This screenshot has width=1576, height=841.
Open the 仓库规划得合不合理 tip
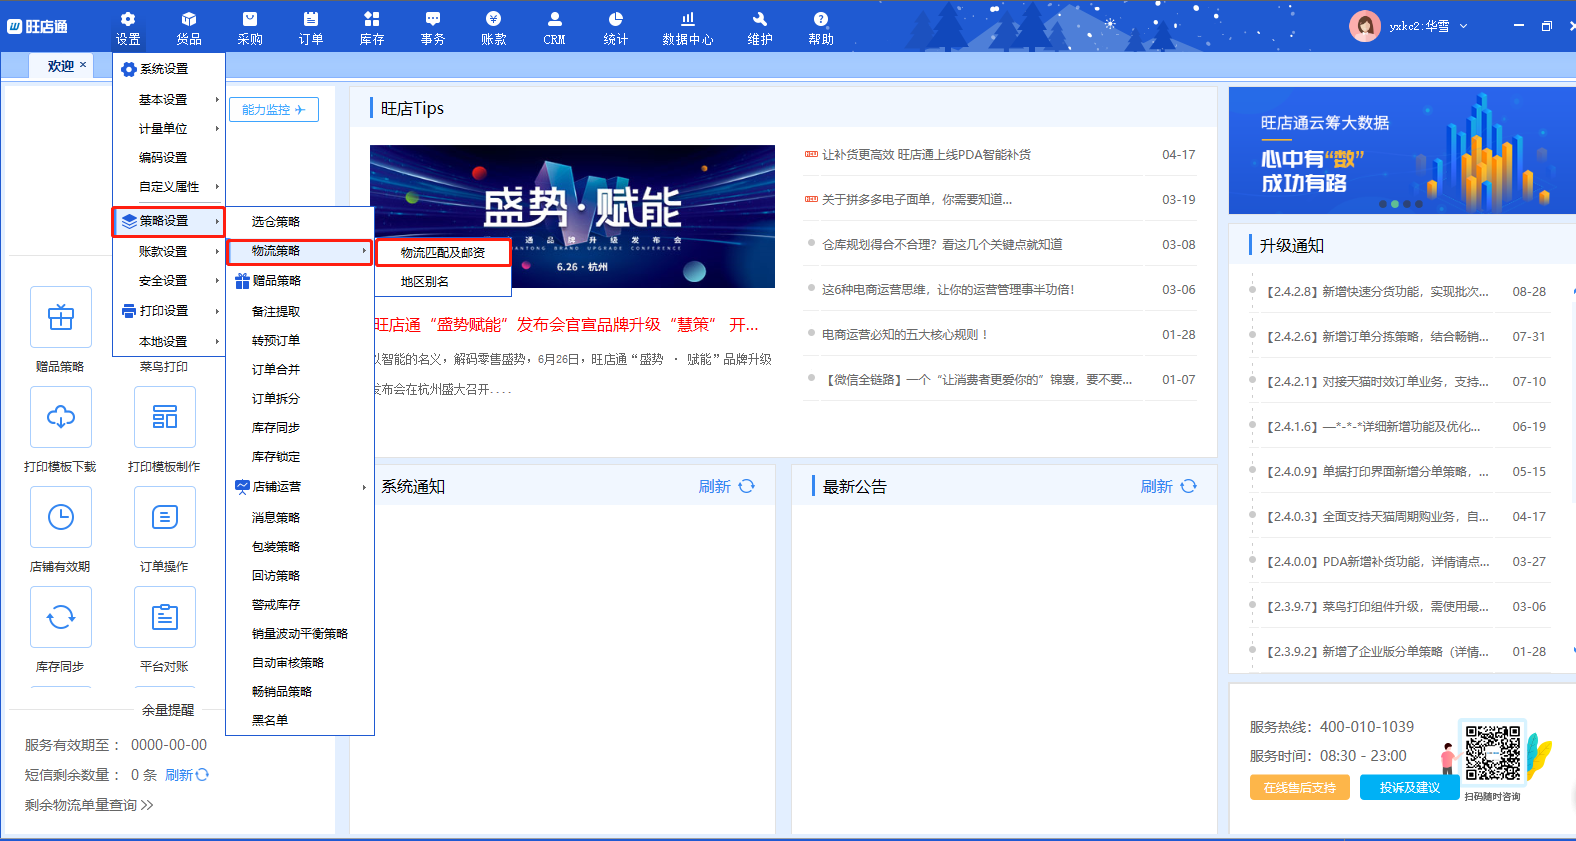pyautogui.click(x=942, y=245)
